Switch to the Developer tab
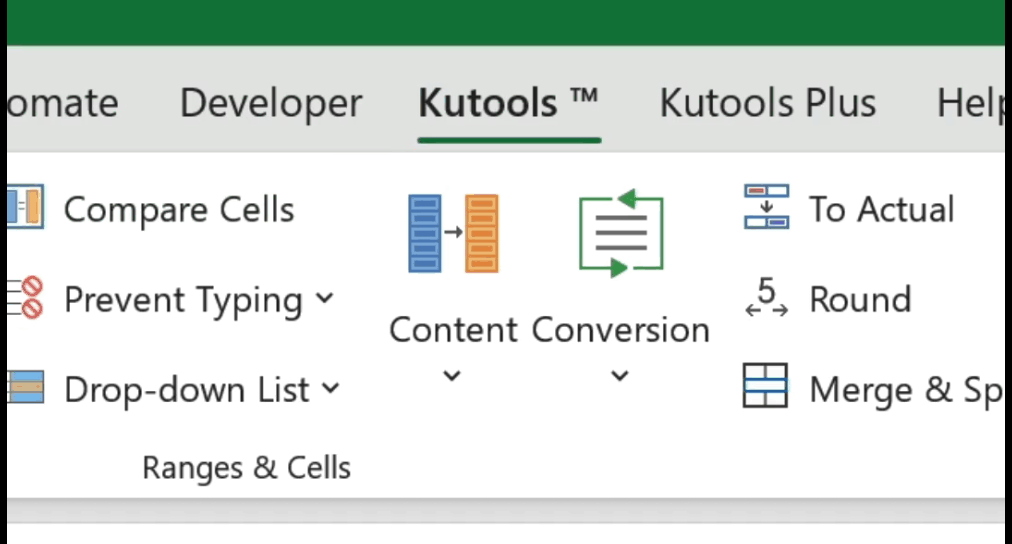 tap(271, 103)
